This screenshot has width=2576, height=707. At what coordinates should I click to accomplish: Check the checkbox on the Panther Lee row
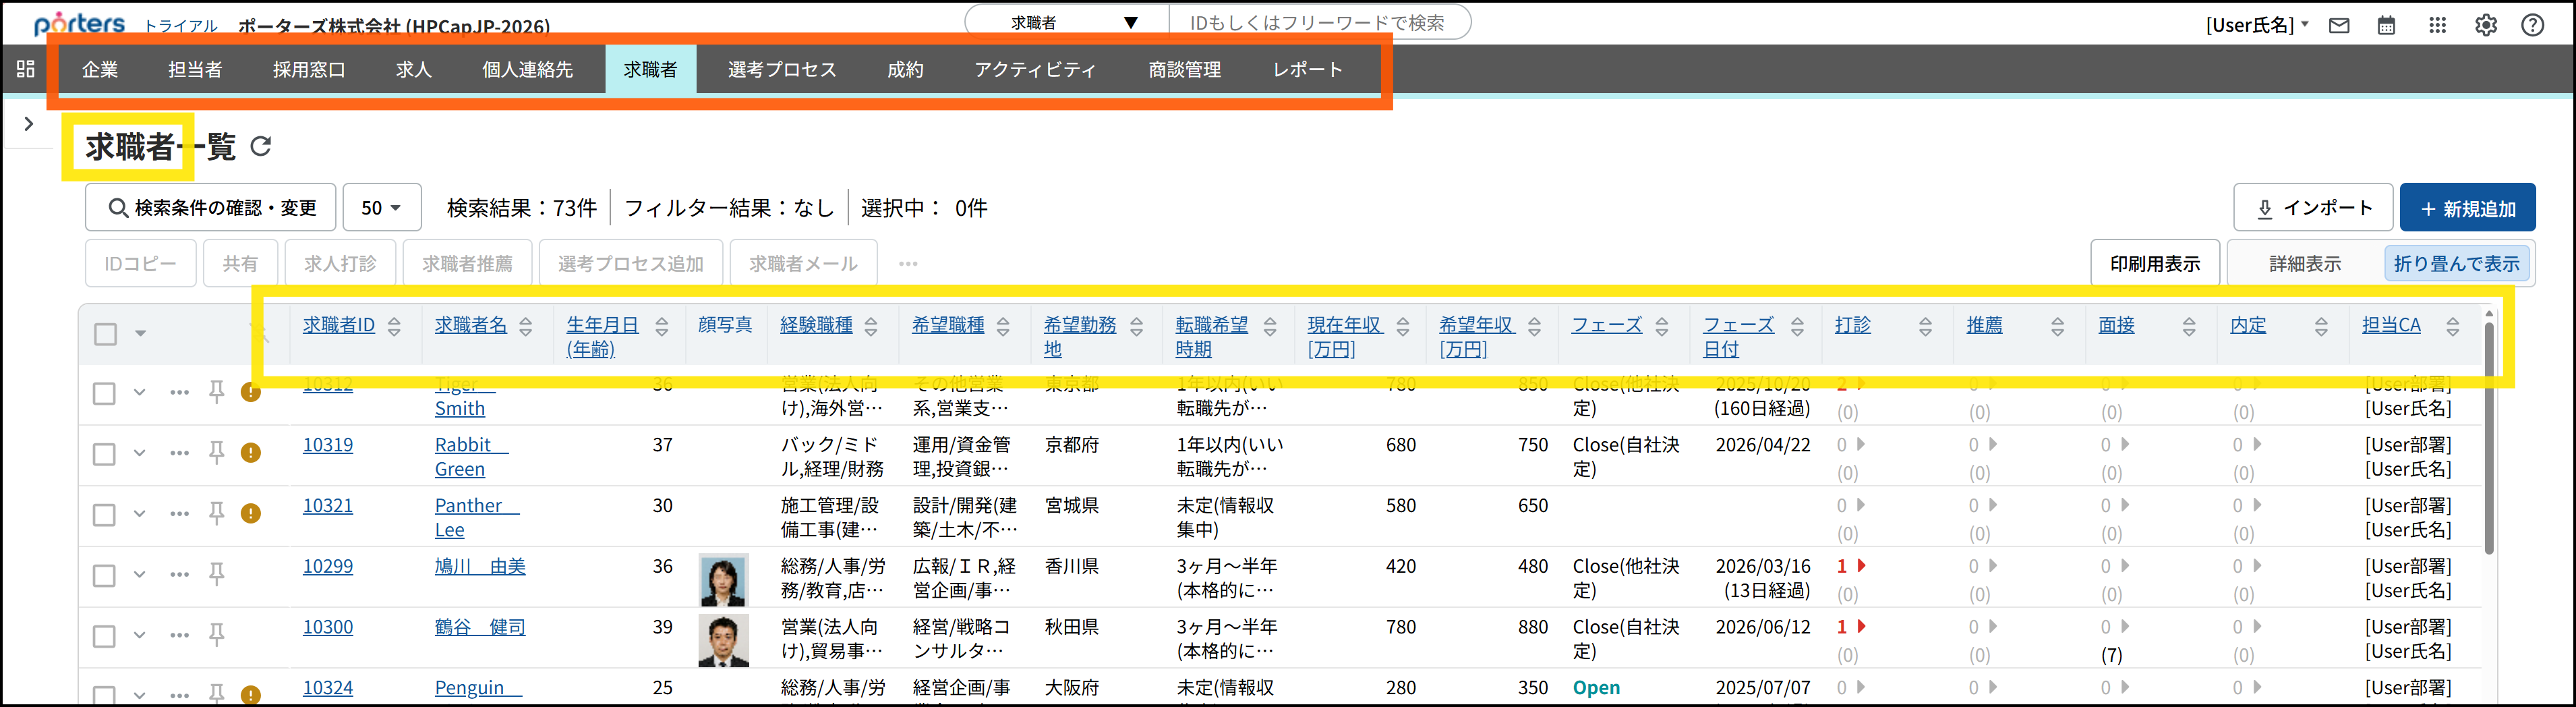click(x=104, y=514)
